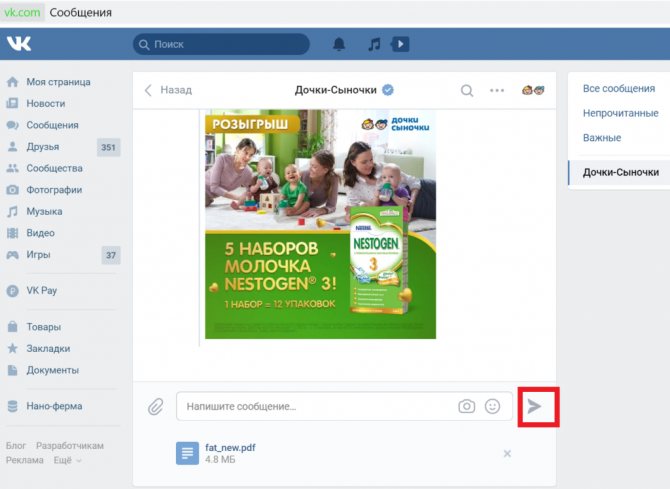670x489 pixels.
Task: Click the verified checkmark badge
Action: (x=388, y=90)
